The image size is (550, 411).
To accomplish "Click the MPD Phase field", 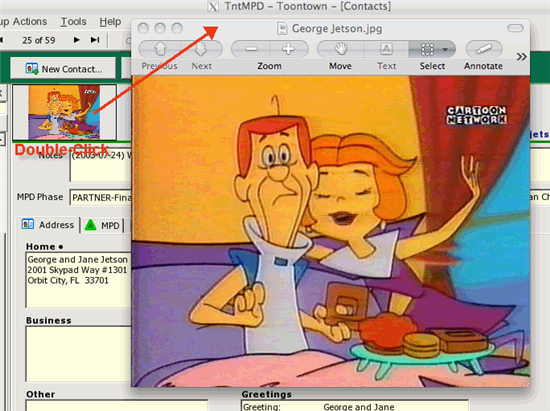I will 101,198.
